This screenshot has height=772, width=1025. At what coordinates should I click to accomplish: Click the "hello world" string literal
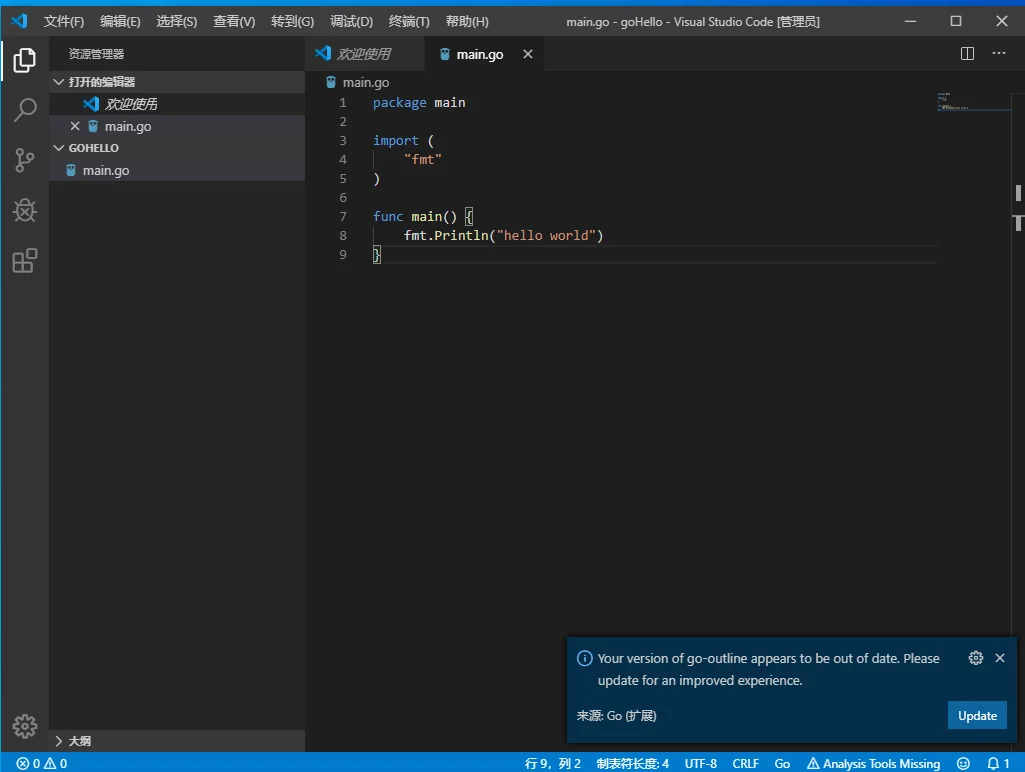(546, 235)
